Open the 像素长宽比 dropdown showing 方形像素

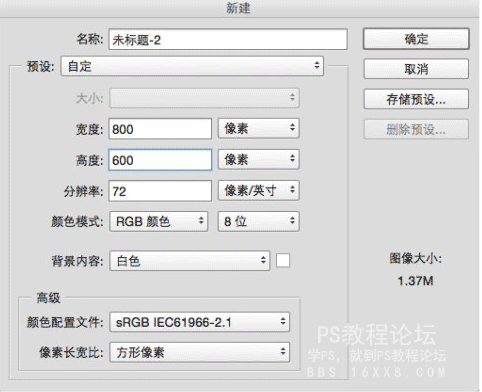tap(200, 352)
